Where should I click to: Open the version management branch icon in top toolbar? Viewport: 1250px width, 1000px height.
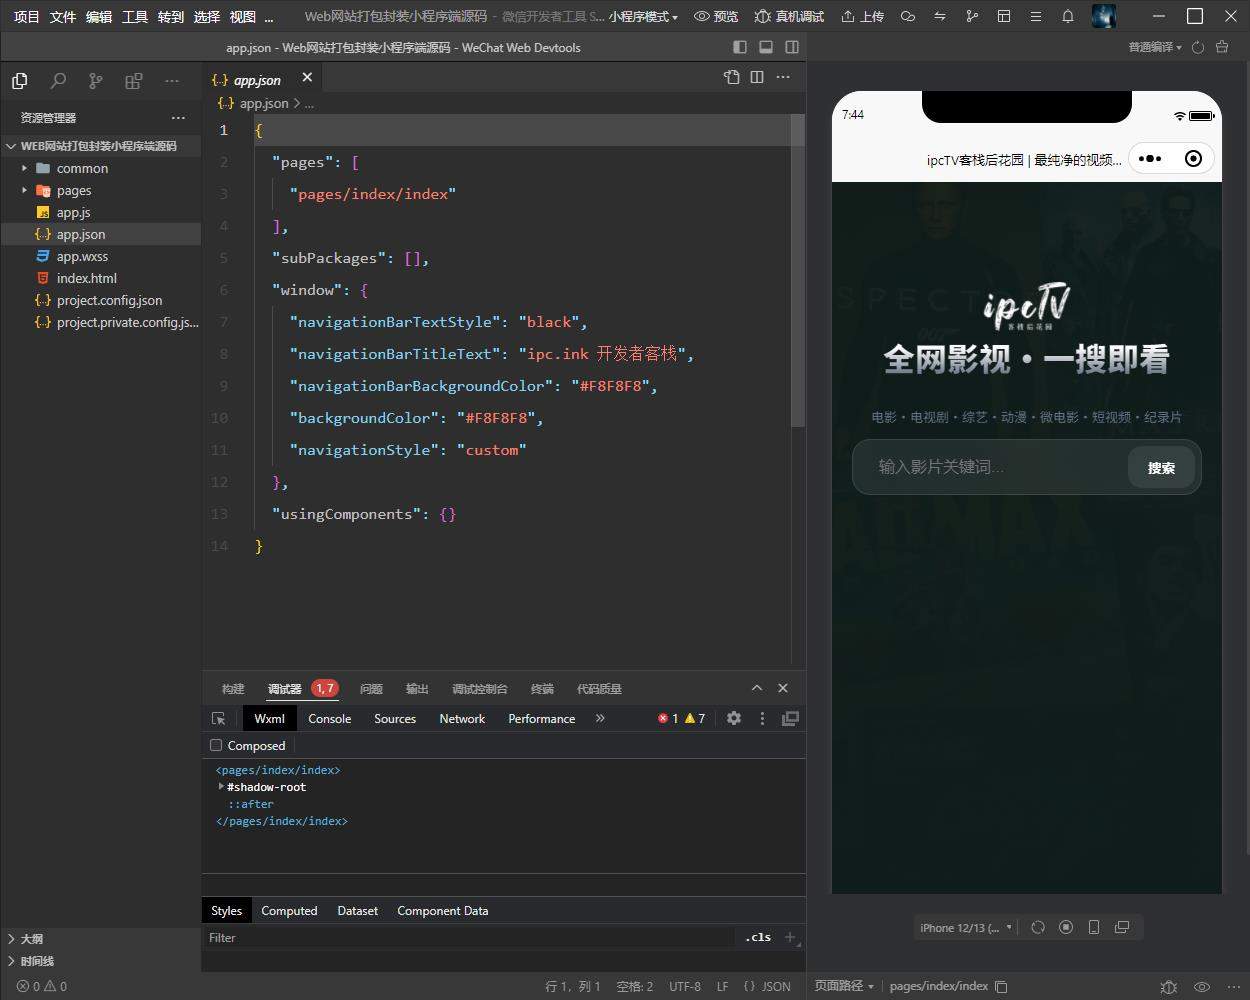pos(972,16)
